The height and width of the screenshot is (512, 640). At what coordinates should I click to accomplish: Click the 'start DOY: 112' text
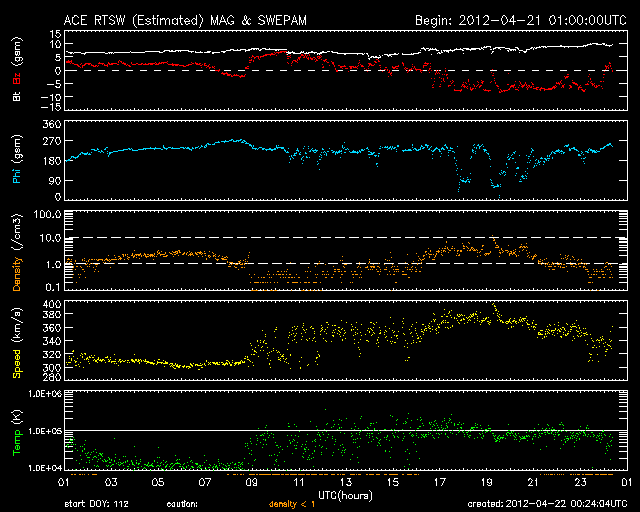(x=96, y=504)
